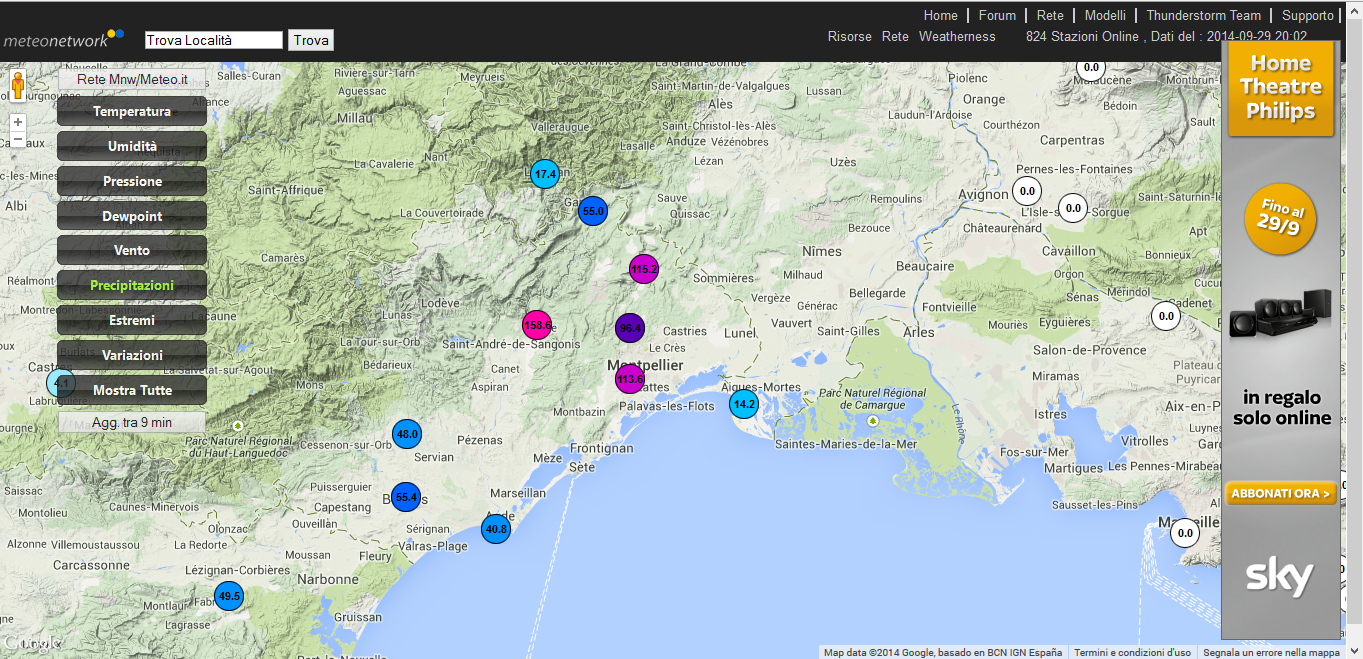
Task: Open the Rete link beside Risorse
Action: (x=895, y=36)
